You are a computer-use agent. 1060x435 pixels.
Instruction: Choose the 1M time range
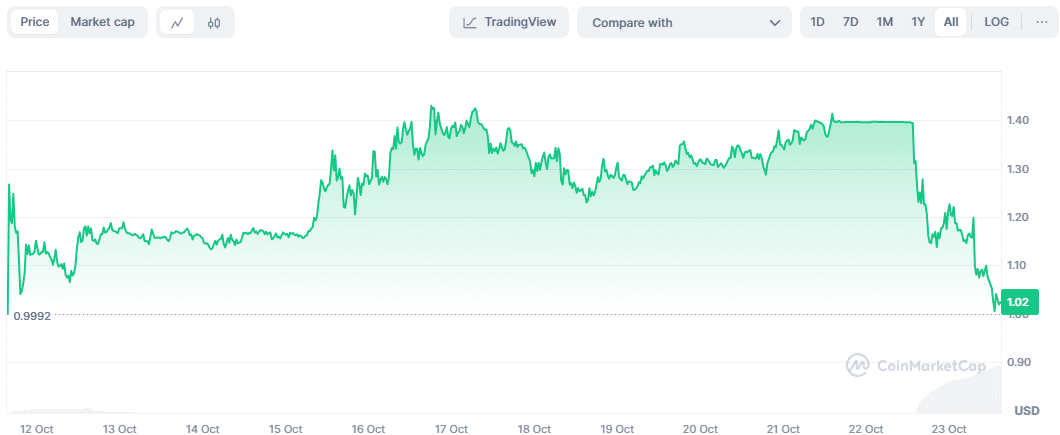point(884,22)
